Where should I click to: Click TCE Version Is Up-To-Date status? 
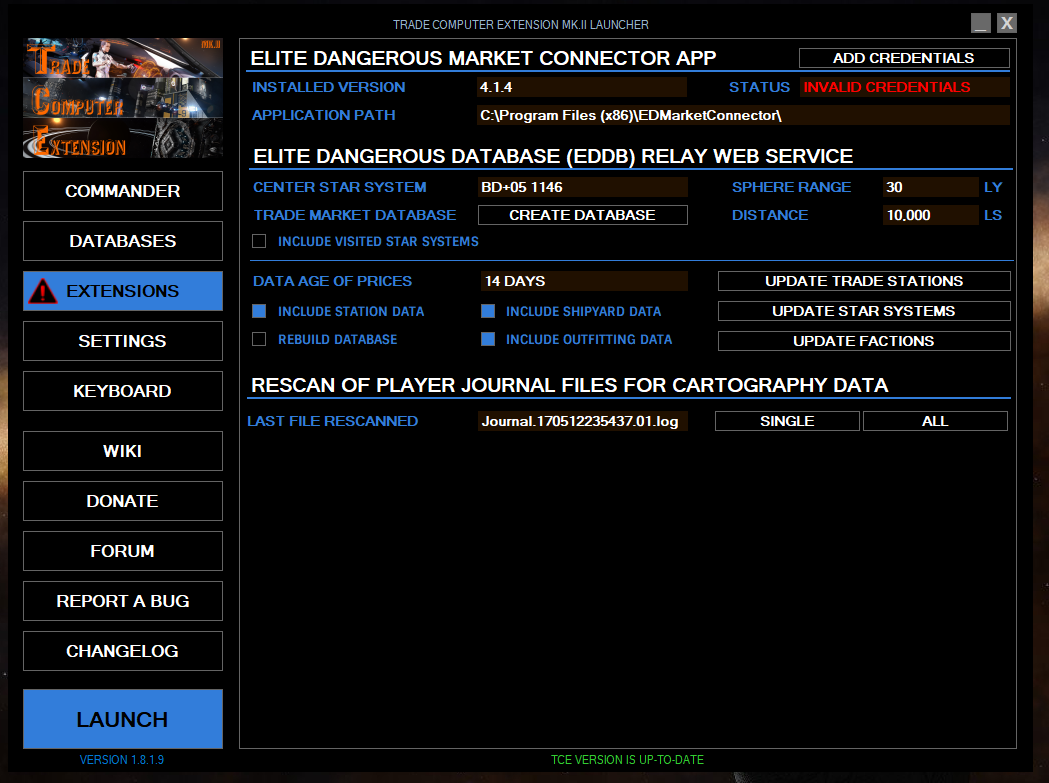[628, 760]
